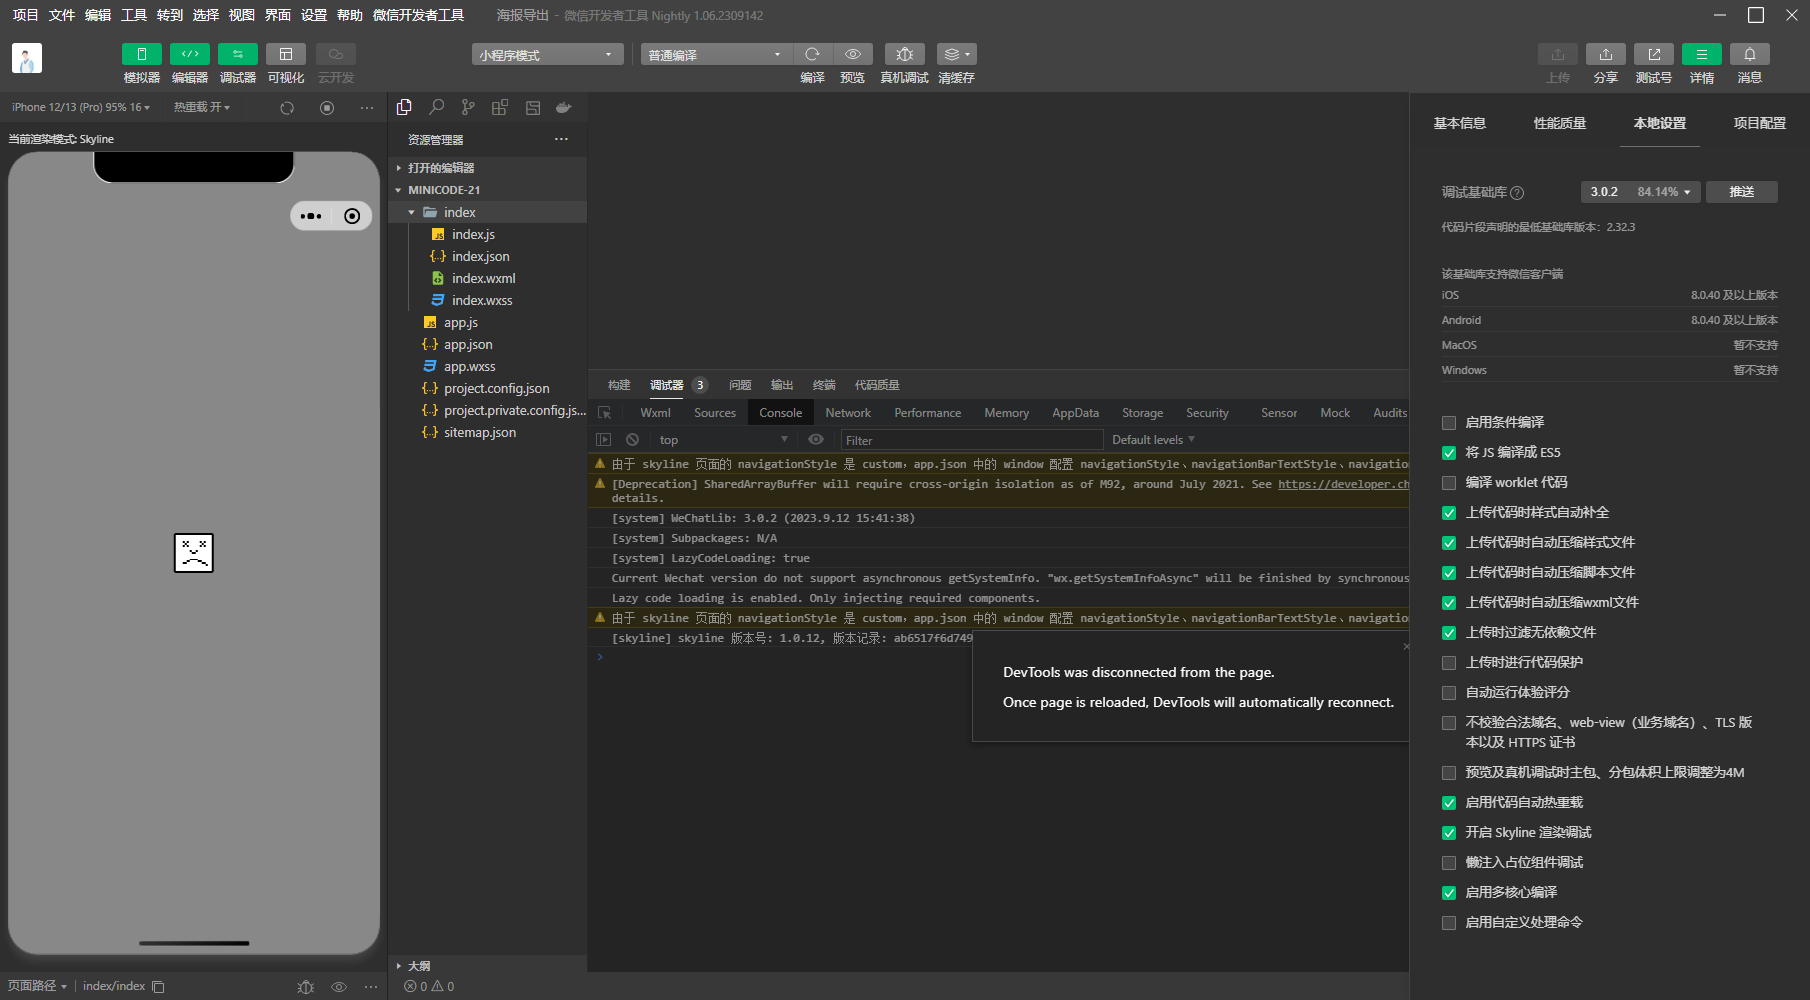Enable 编译 worklet 代码 checkbox
Image resolution: width=1810 pixels, height=1000 pixels.
pos(1449,483)
